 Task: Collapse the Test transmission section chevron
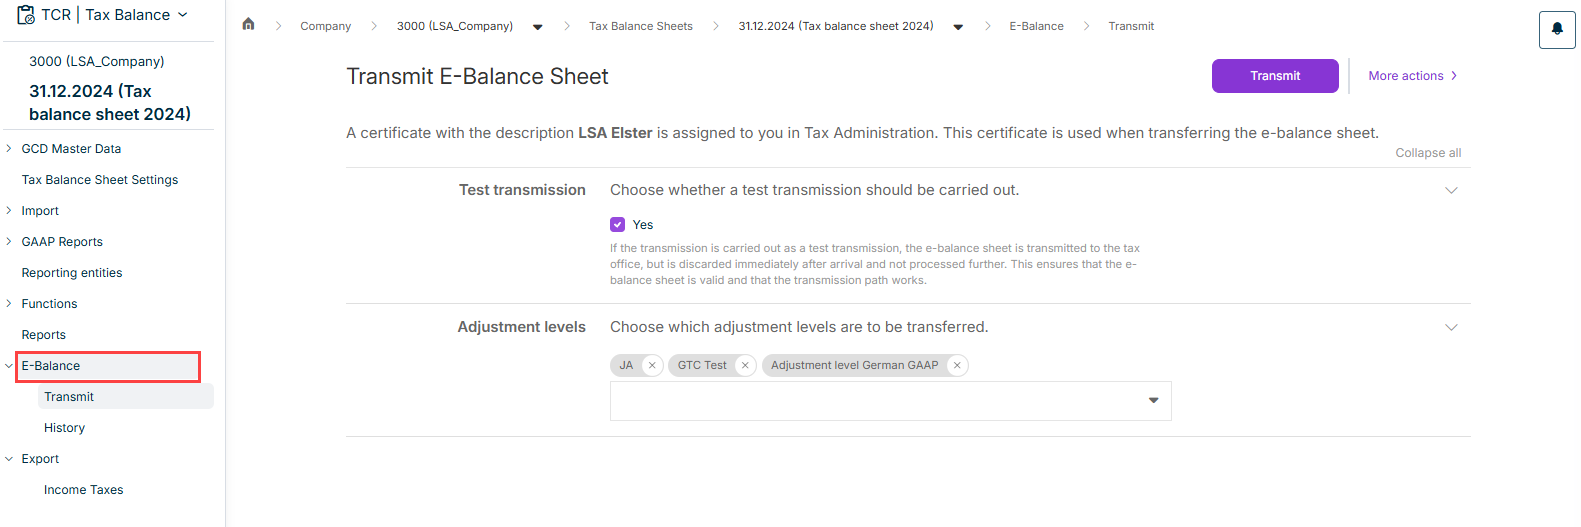click(x=1451, y=190)
